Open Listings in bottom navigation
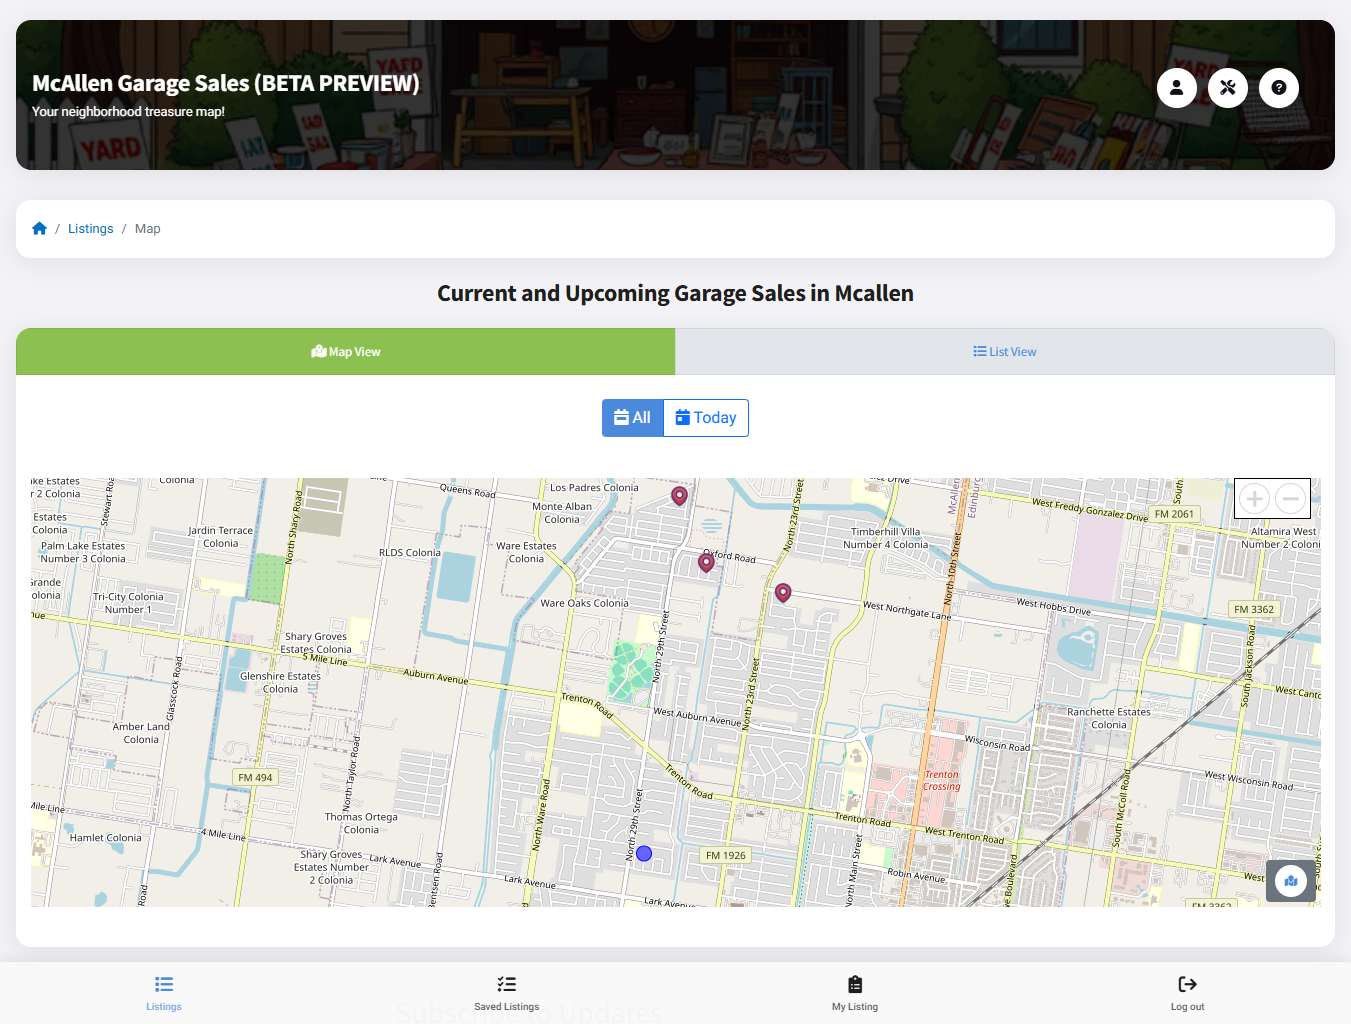1351x1024 pixels. tap(164, 993)
